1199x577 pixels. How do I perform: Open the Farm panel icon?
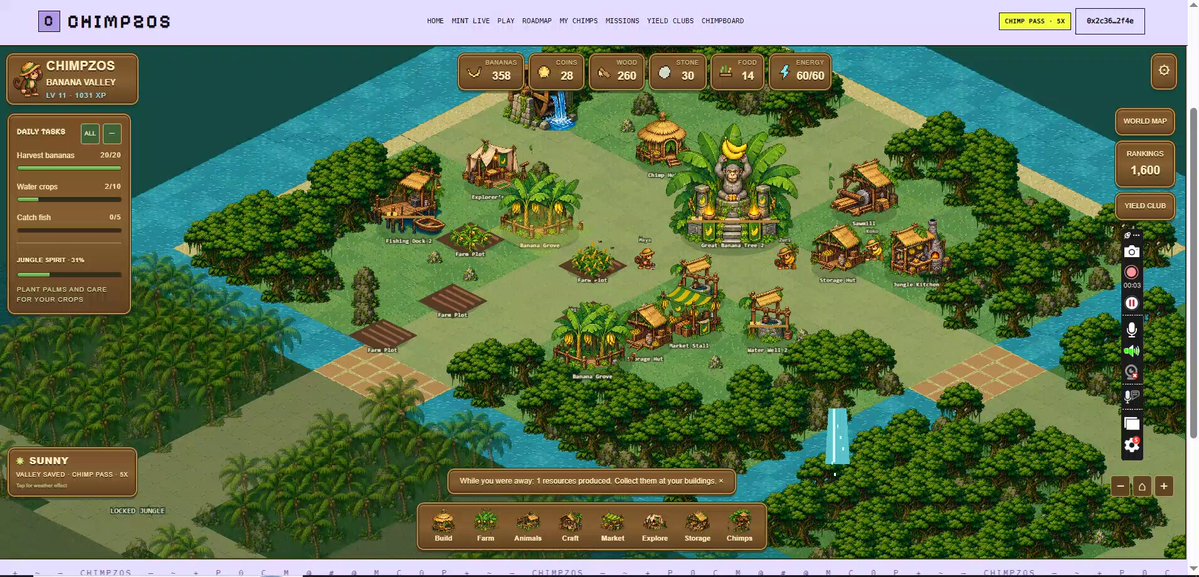tap(486, 526)
